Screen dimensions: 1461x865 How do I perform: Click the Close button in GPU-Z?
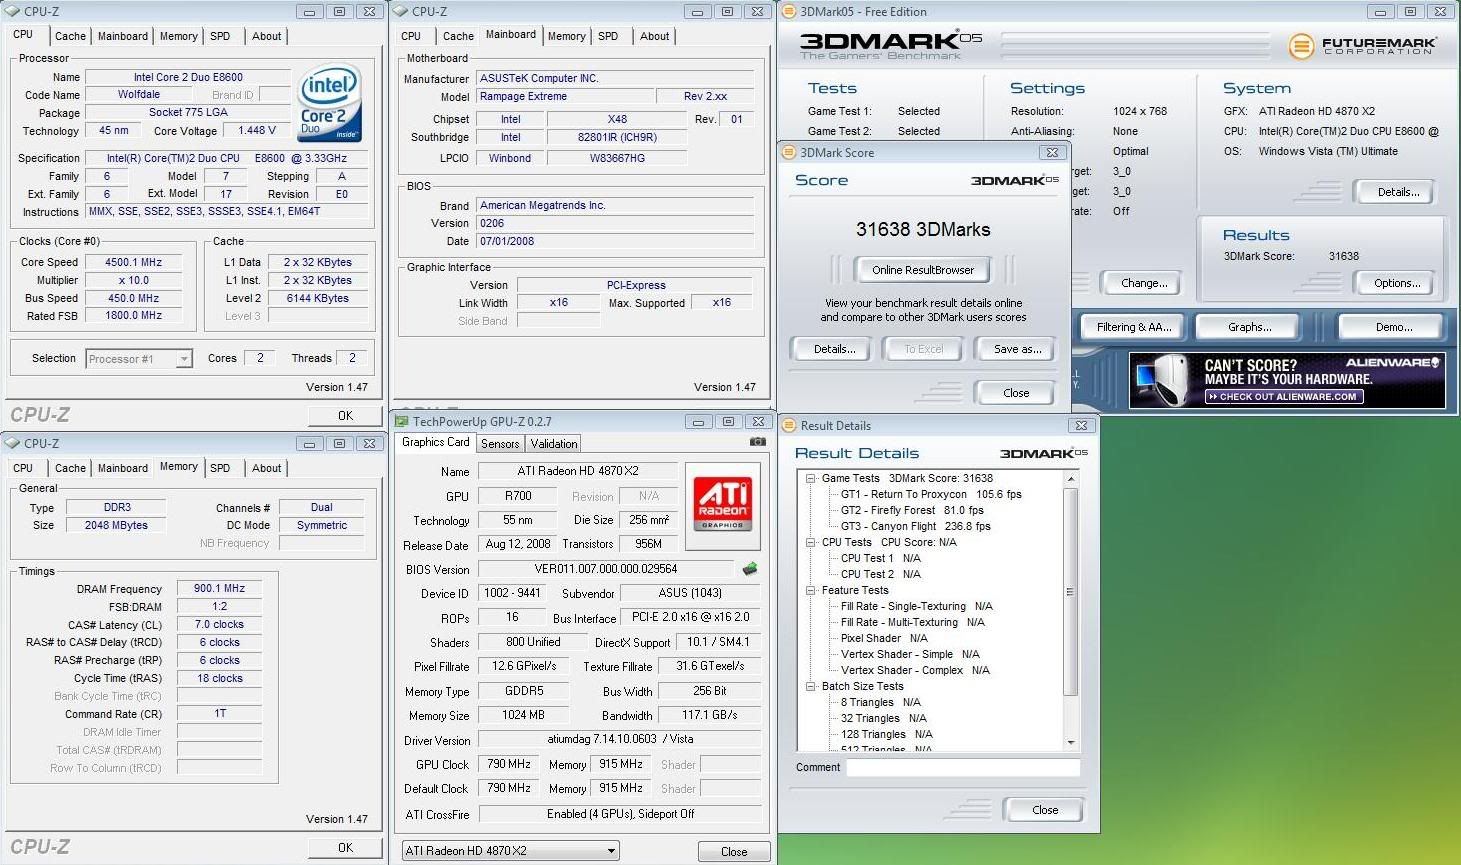tap(734, 851)
